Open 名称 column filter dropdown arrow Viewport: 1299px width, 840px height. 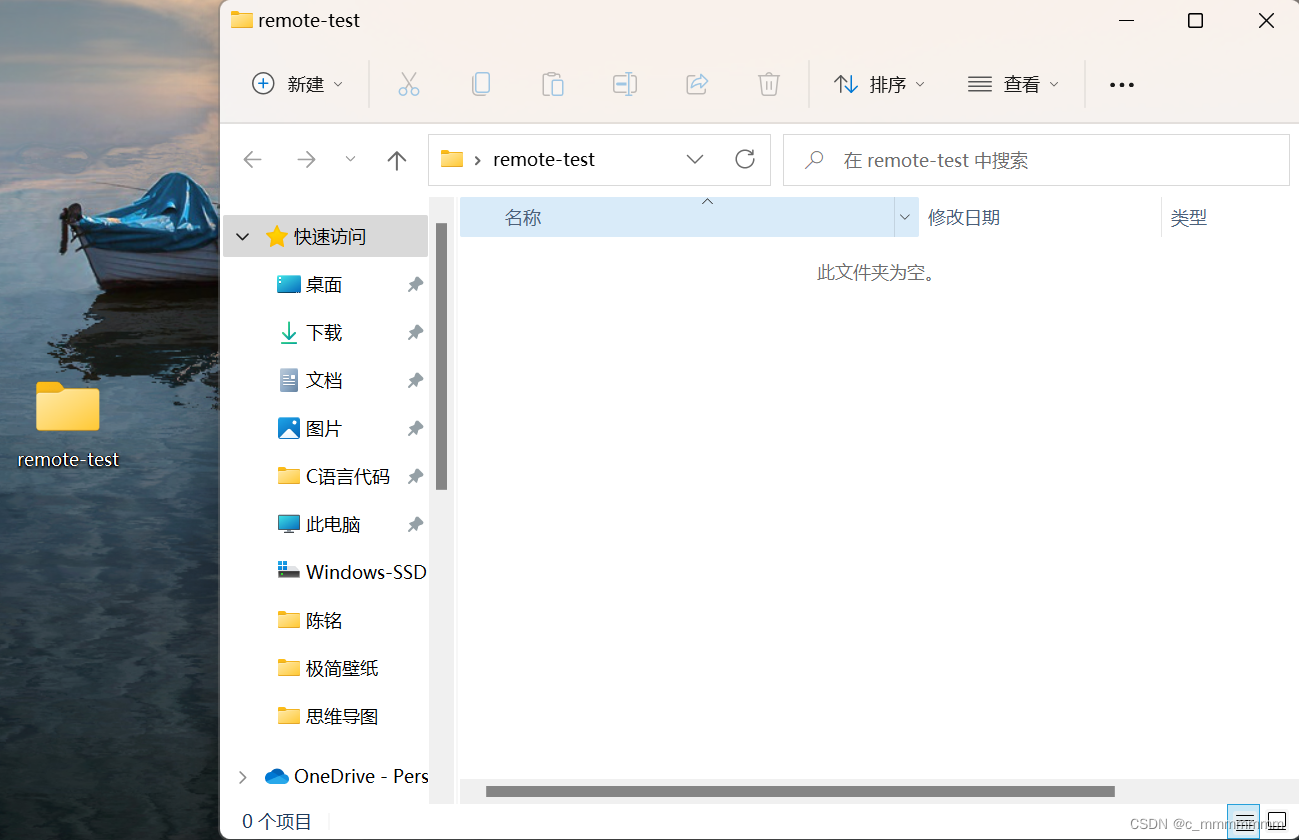pyautogui.click(x=906, y=217)
